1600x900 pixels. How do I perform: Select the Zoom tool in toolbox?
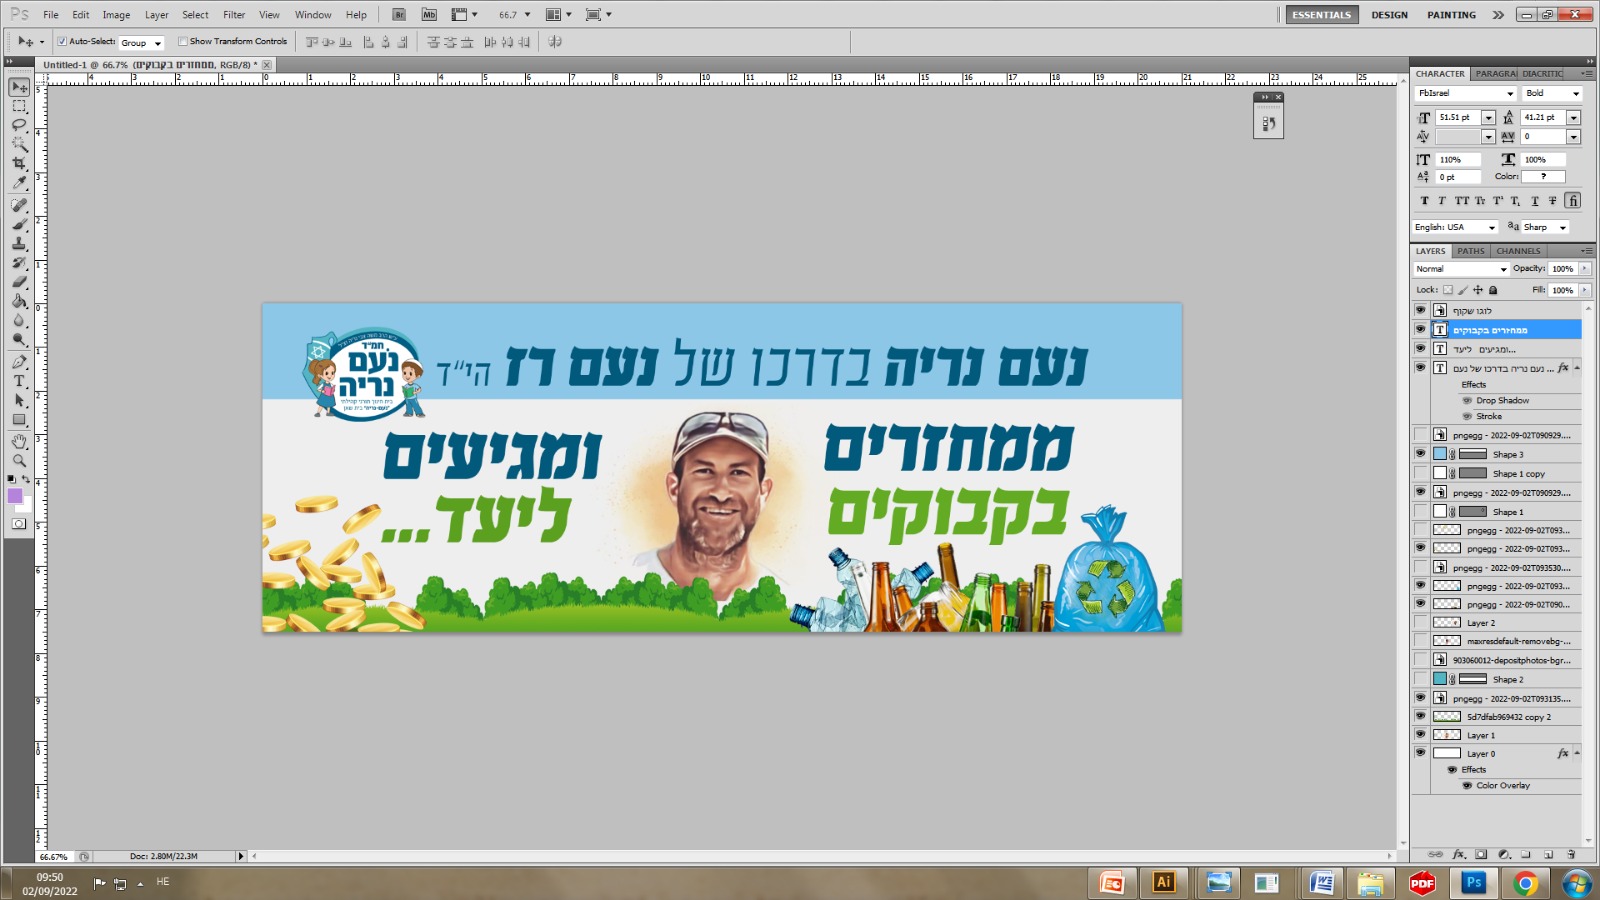[19, 461]
